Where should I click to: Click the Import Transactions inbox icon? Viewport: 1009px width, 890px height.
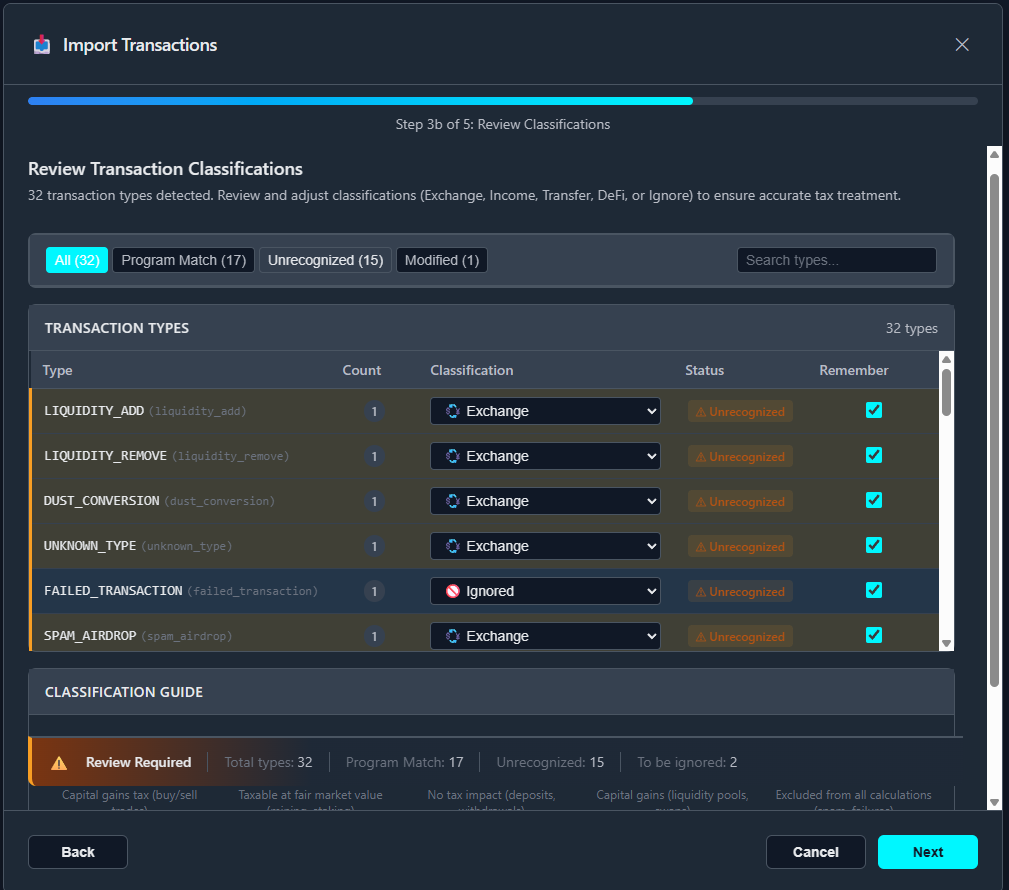coord(42,45)
